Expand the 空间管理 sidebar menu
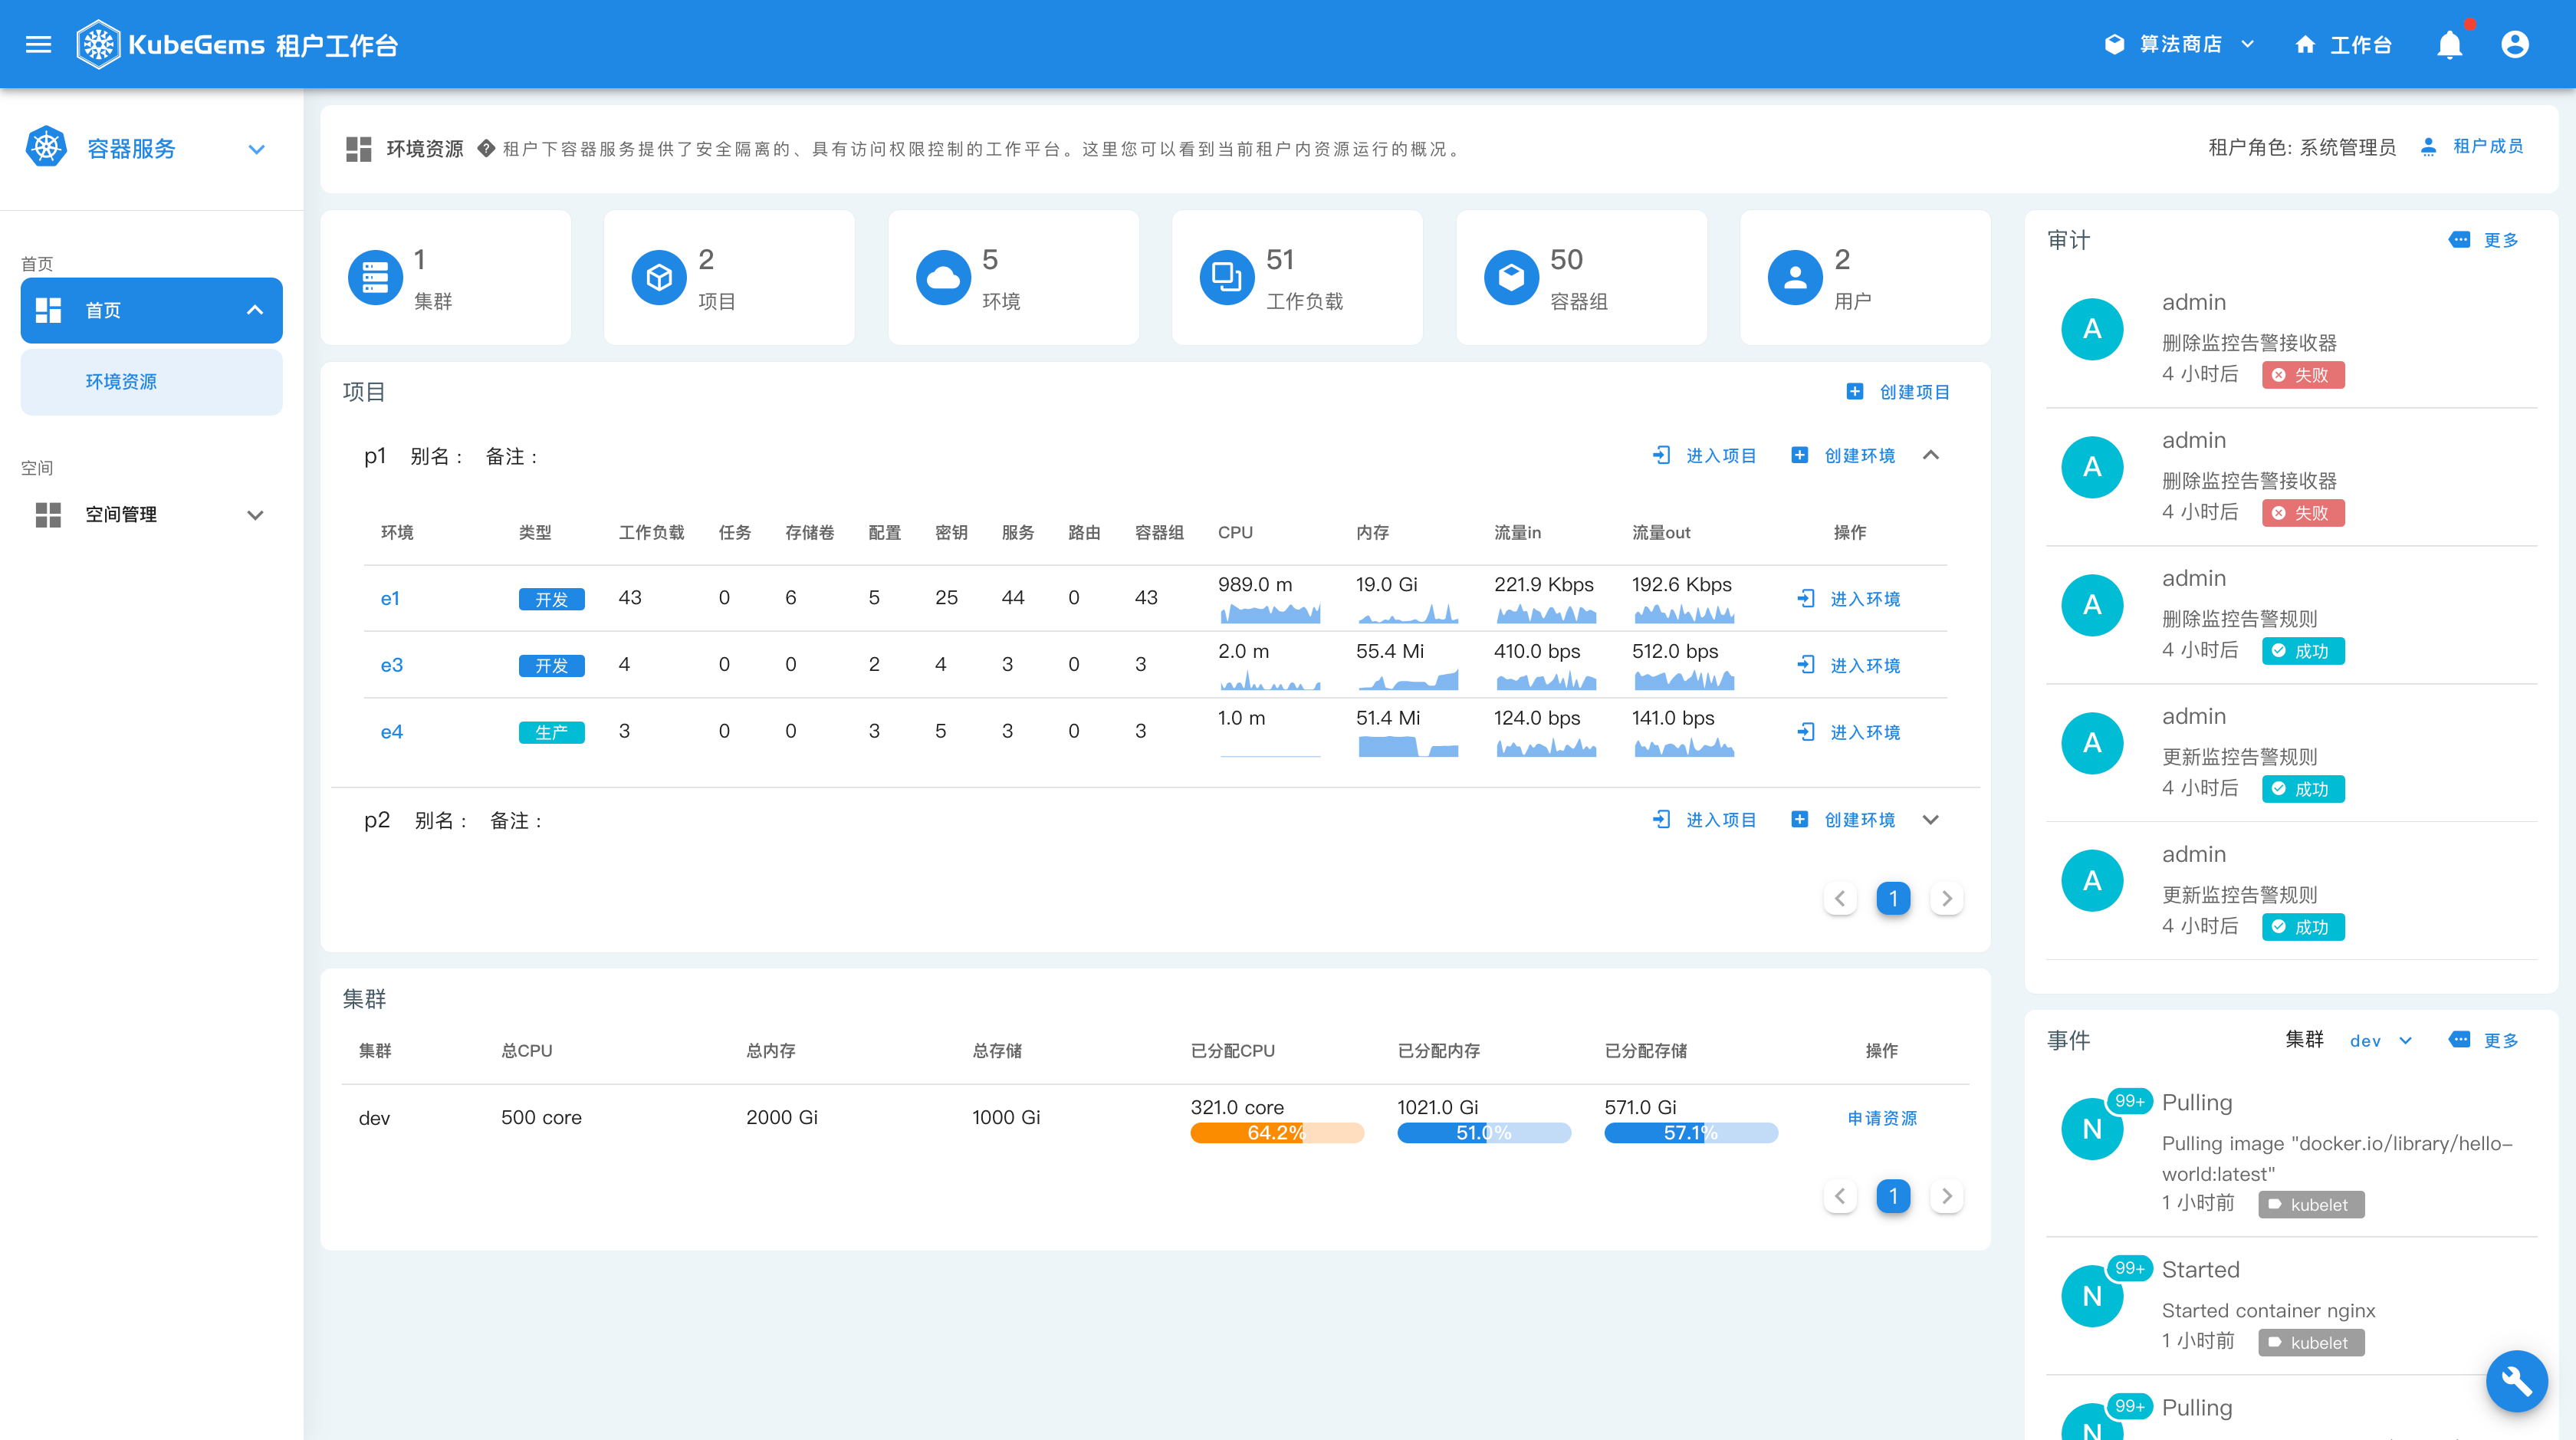2576x1440 pixels. point(150,515)
